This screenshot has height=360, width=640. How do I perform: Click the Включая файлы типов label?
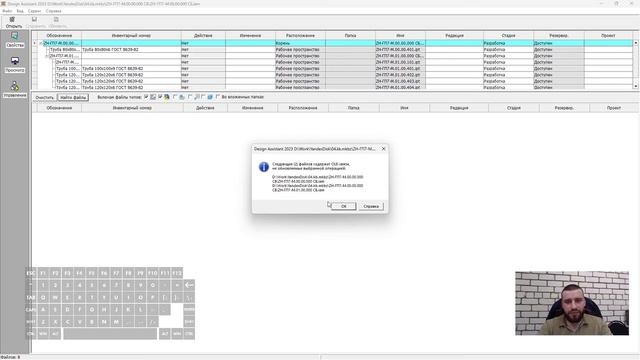(120, 97)
